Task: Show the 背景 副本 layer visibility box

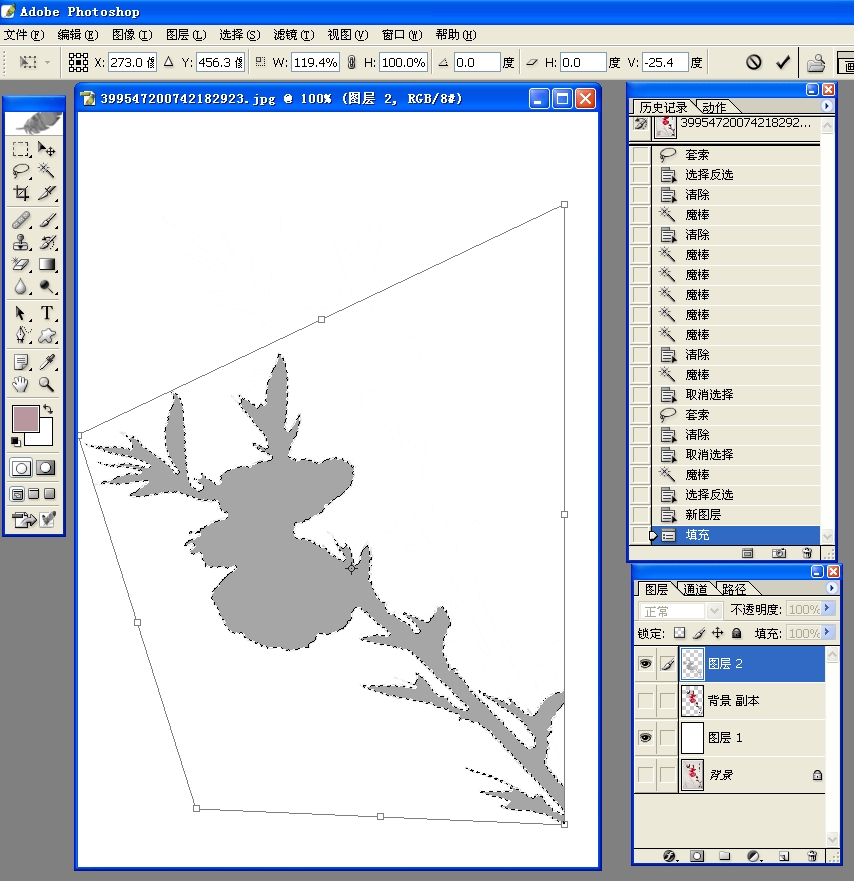Action: point(645,701)
